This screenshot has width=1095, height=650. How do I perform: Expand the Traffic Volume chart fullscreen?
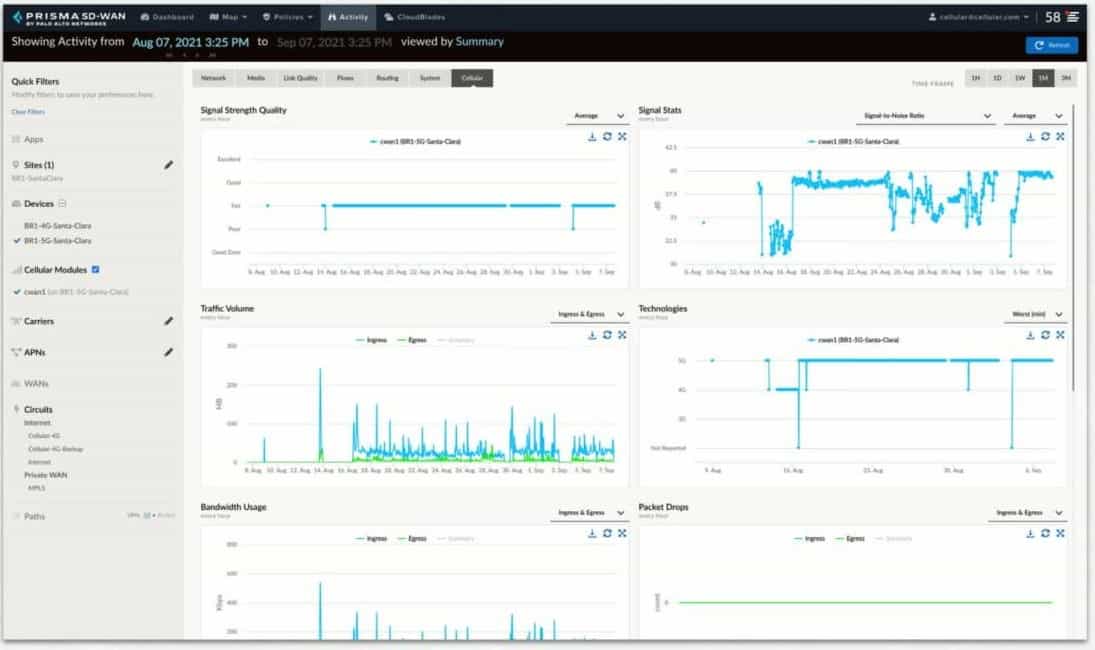pyautogui.click(x=622, y=335)
